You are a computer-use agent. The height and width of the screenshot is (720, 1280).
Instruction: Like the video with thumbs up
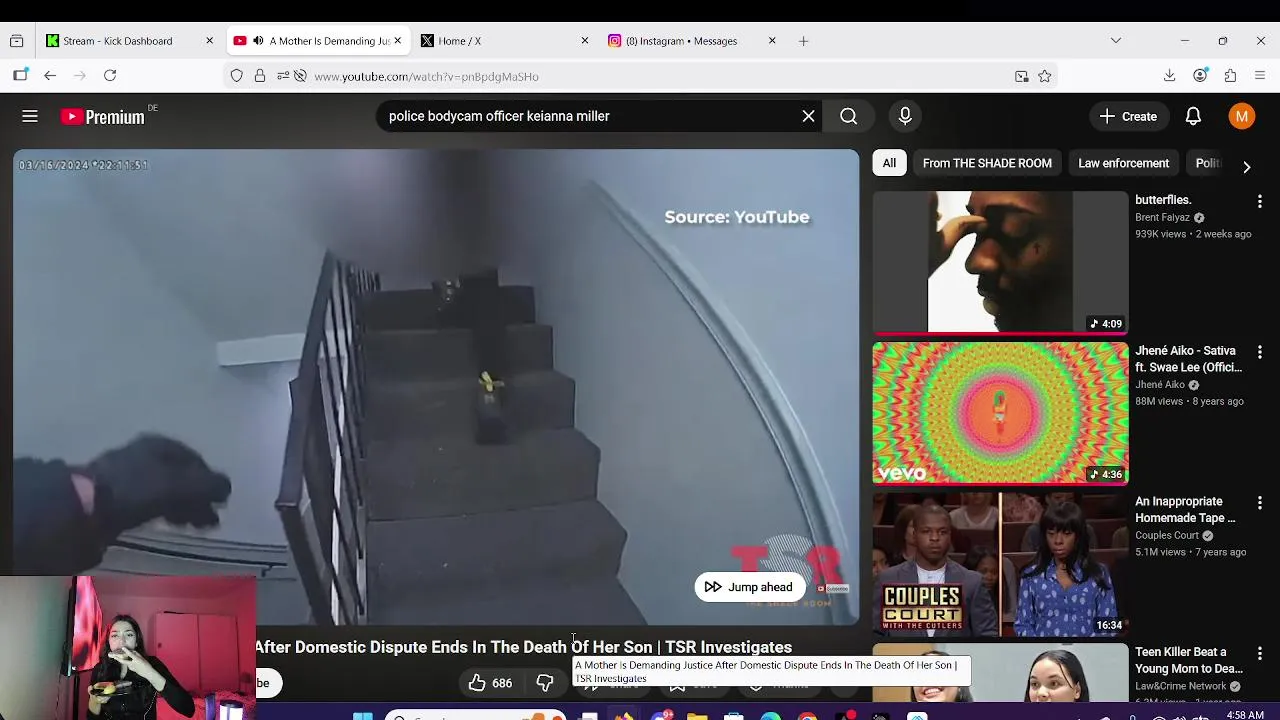tap(489, 683)
